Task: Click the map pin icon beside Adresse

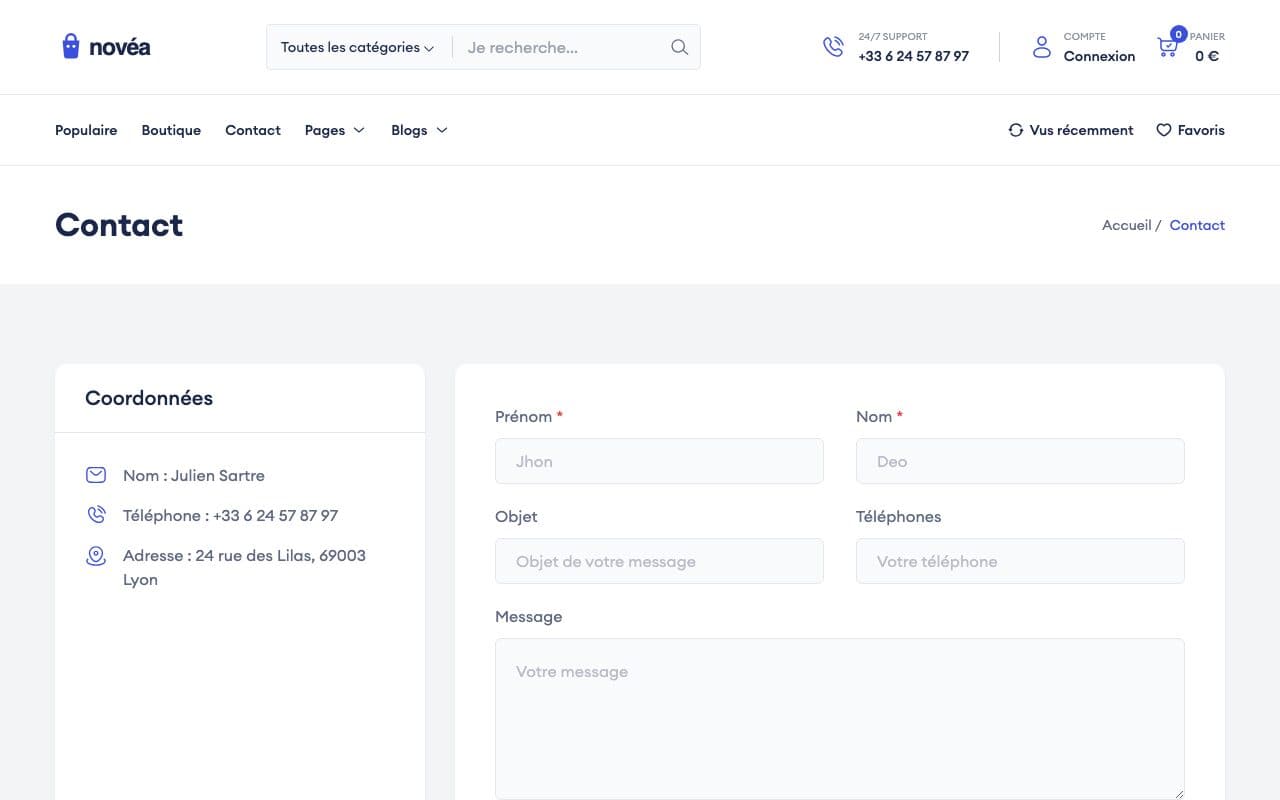Action: (96, 556)
